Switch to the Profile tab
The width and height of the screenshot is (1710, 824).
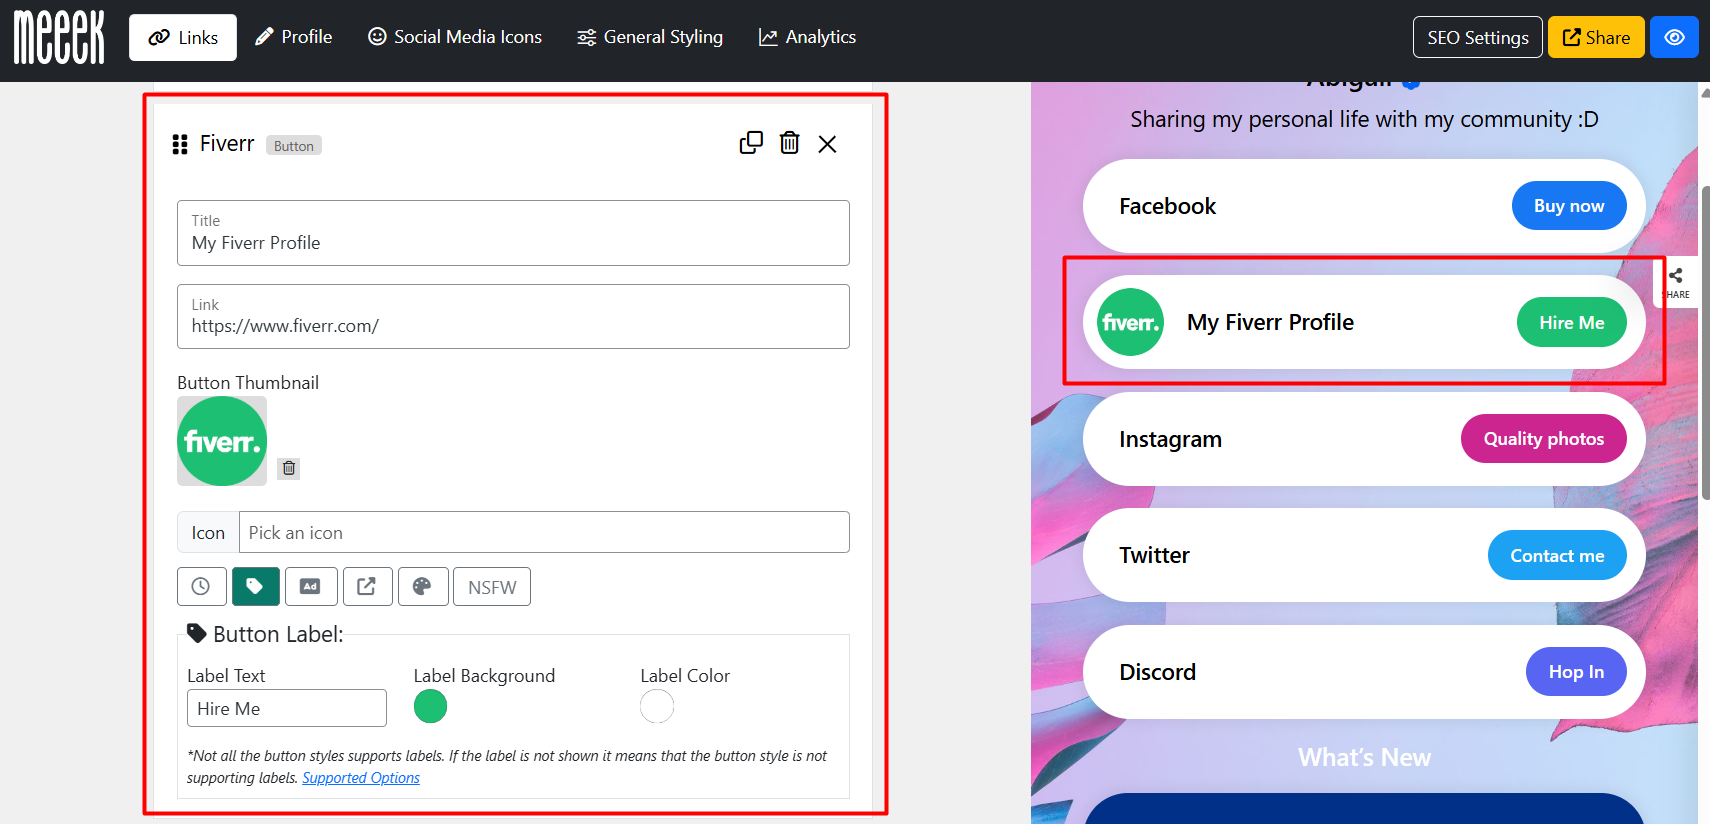click(294, 37)
